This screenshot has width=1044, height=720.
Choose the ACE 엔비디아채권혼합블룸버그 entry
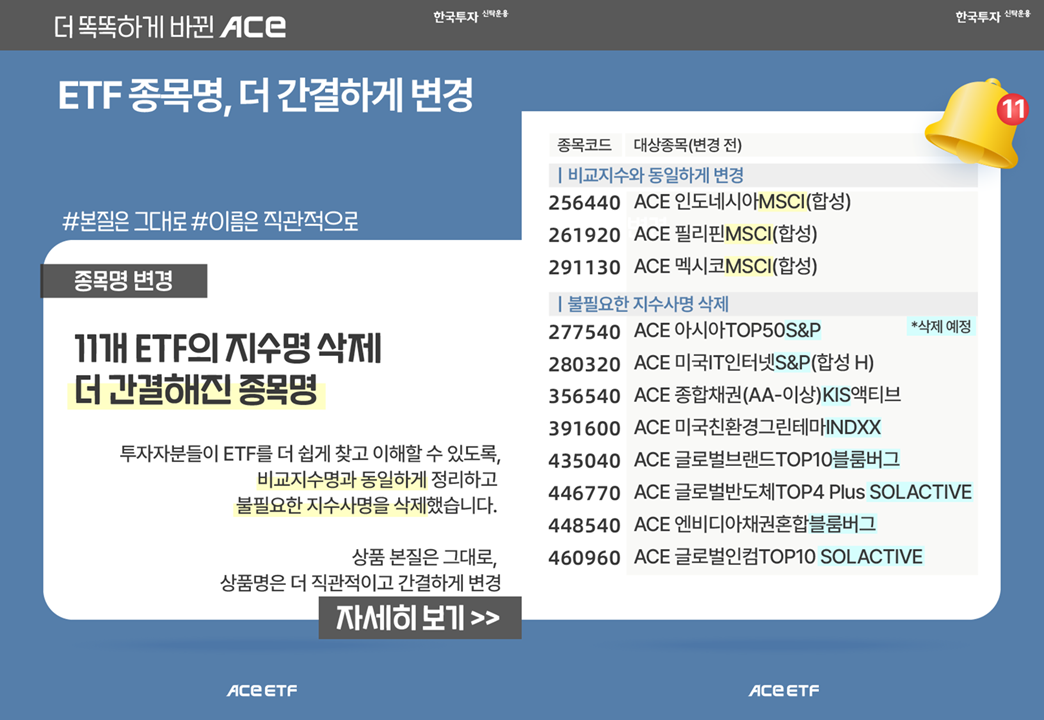[754, 524]
